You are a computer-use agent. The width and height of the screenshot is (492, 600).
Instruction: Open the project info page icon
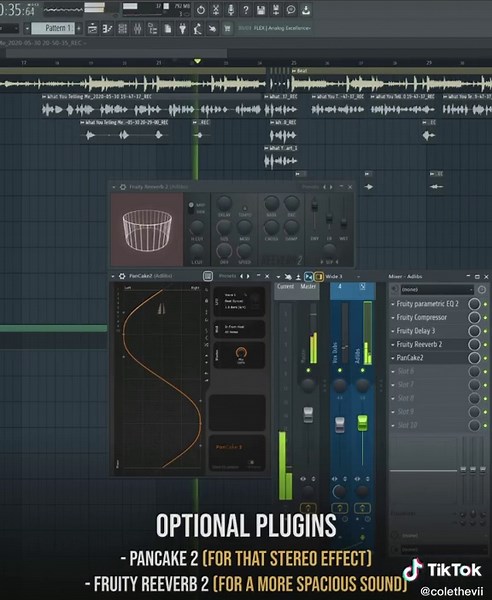(168, 29)
